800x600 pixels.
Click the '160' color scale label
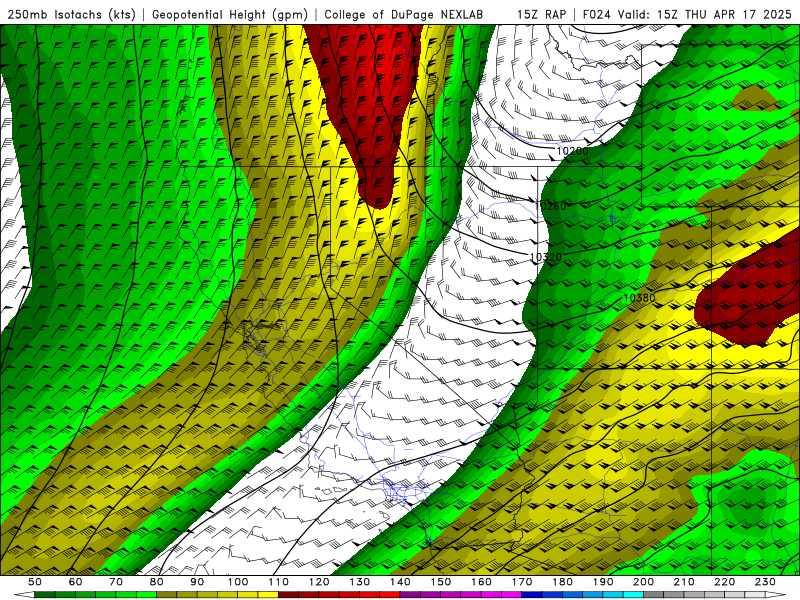click(x=481, y=582)
